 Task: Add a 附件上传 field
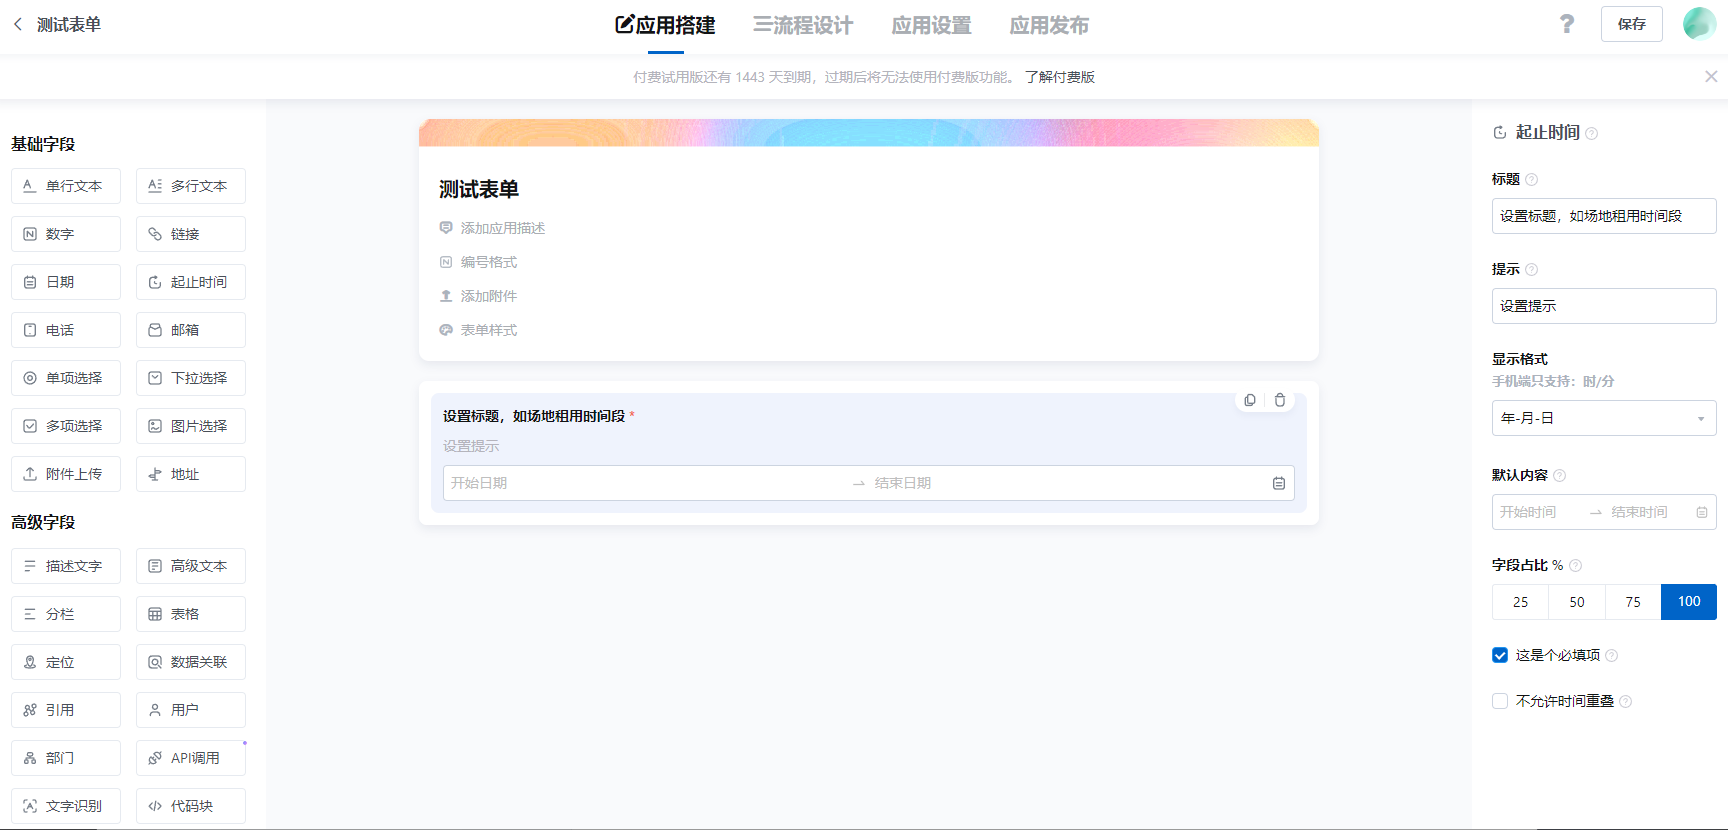(x=66, y=474)
